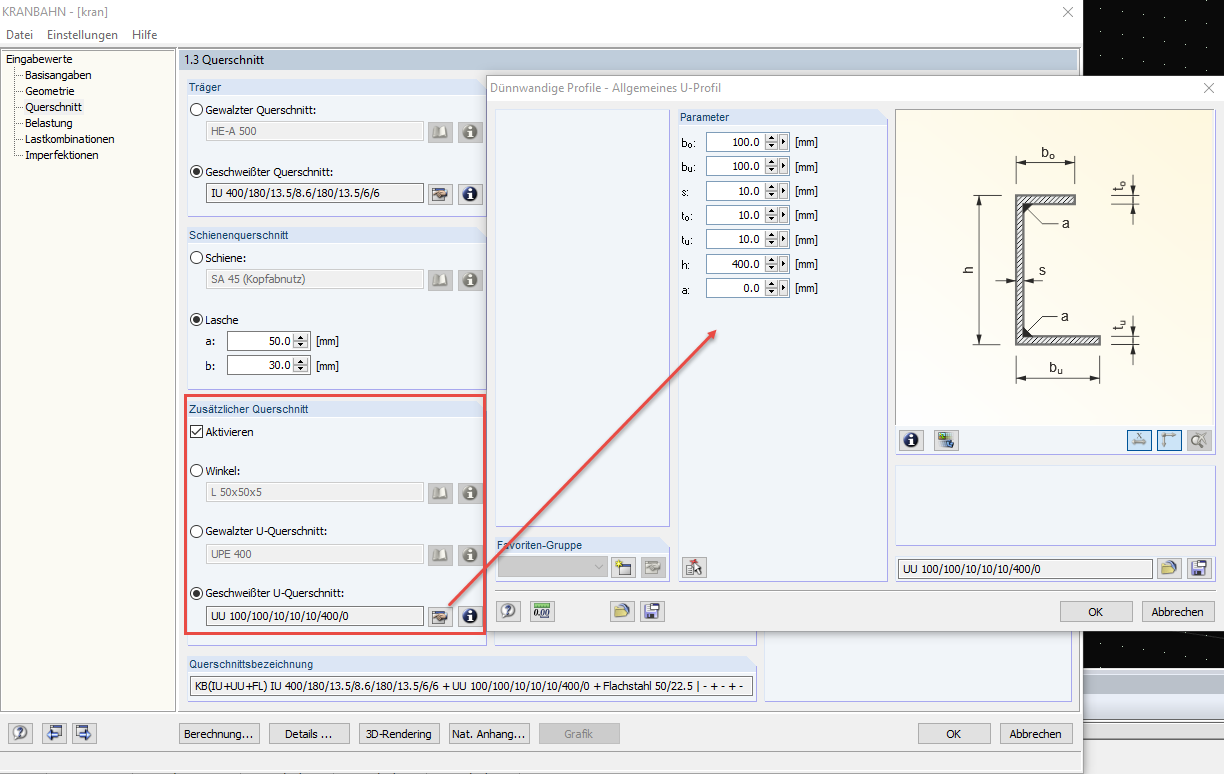Edit the welded IU 400/180 cross-section parameters

click(440, 194)
